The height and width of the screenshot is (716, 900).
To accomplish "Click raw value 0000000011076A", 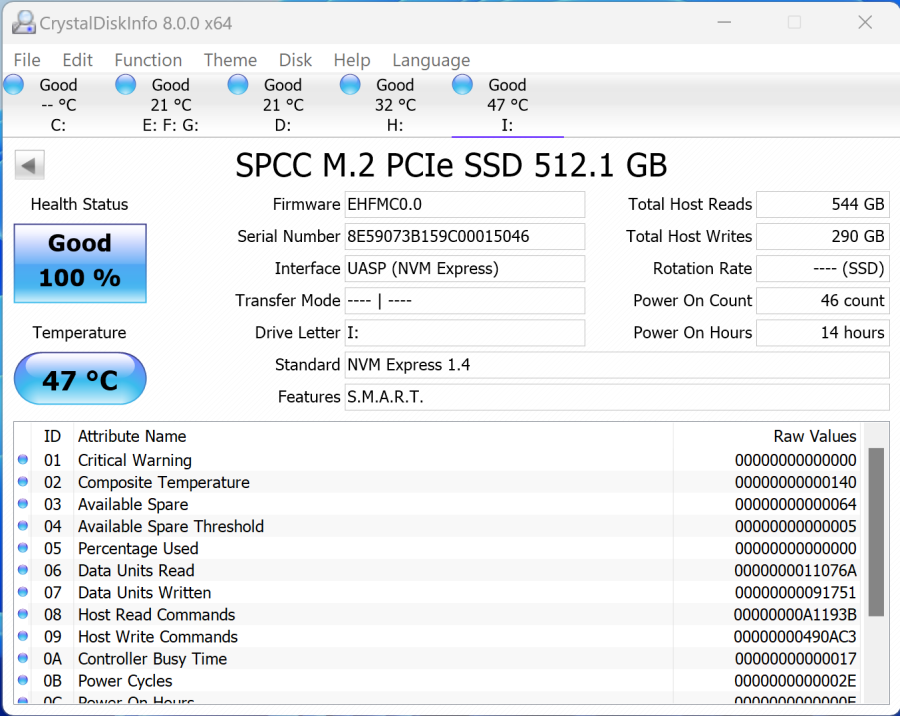I will pos(796,571).
